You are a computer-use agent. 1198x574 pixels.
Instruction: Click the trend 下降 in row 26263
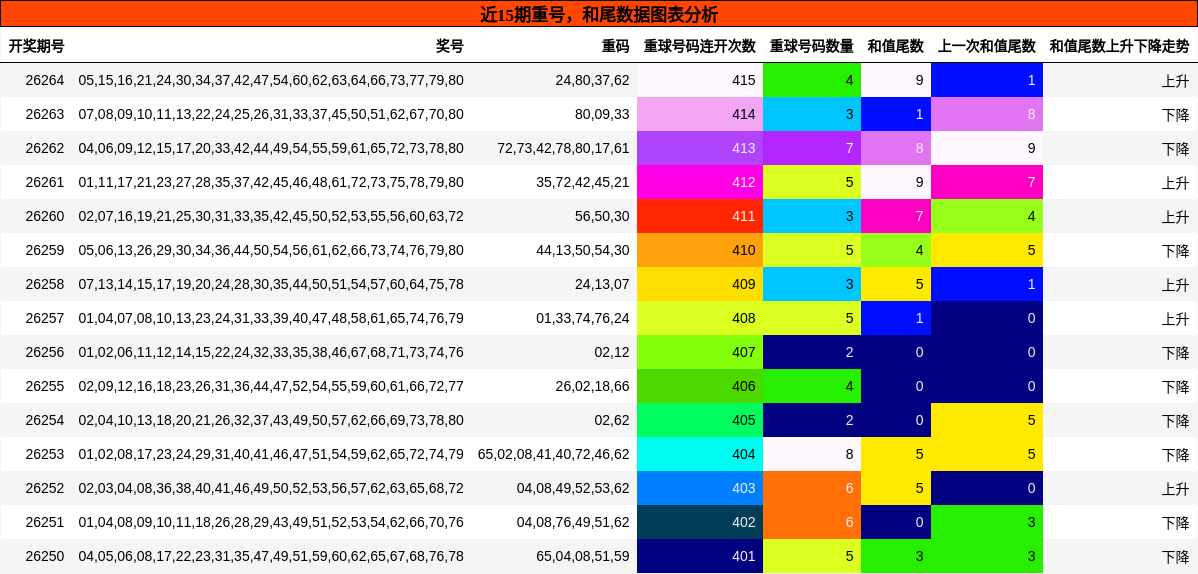coord(1176,115)
